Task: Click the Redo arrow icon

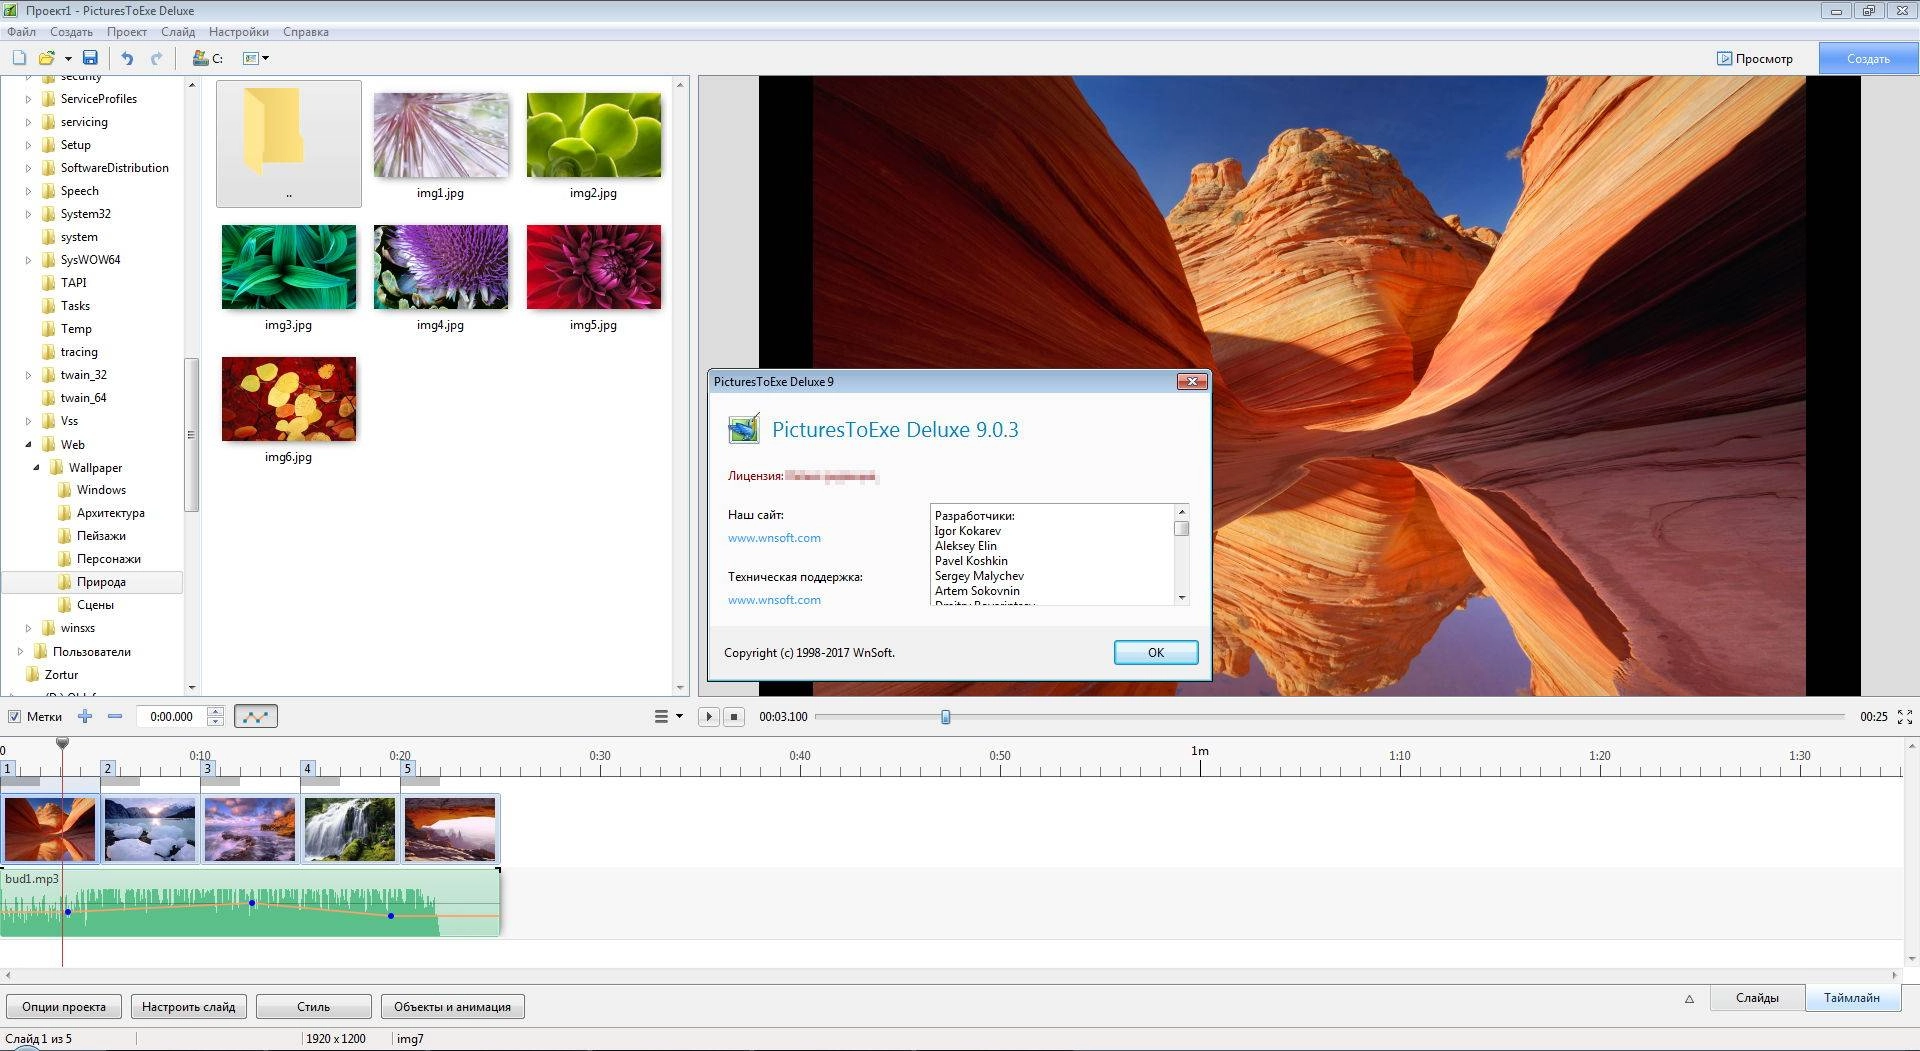Action: point(156,58)
